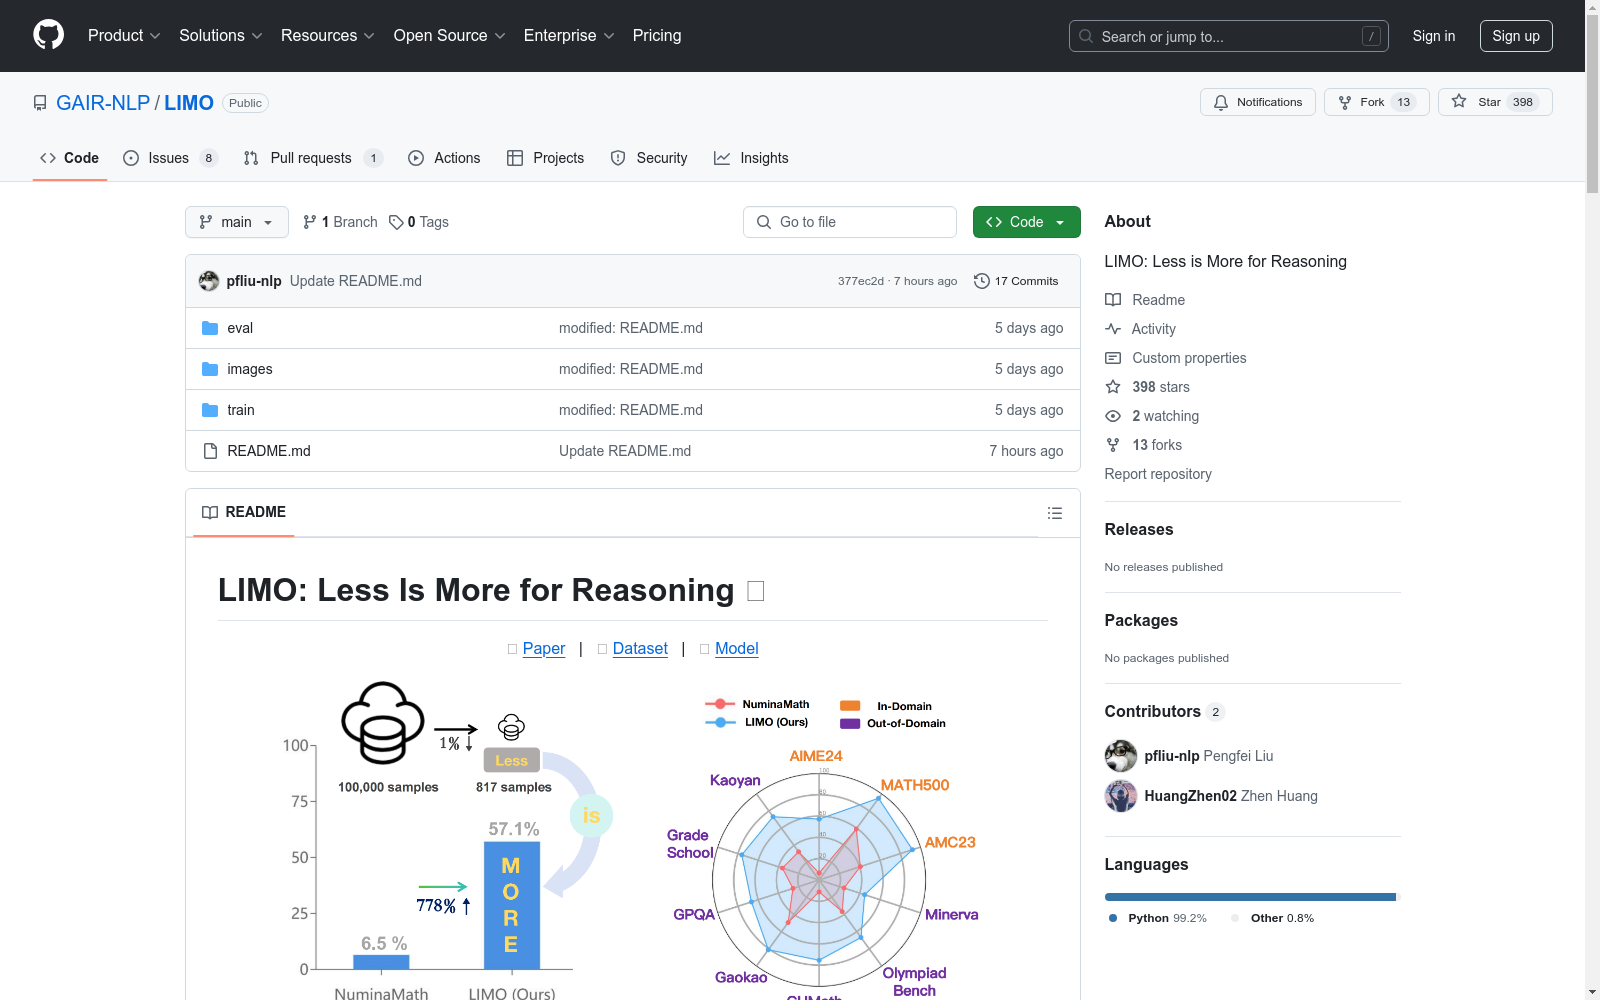Click the GitHub logo icon
1600x1000 pixels.
coord(48,35)
